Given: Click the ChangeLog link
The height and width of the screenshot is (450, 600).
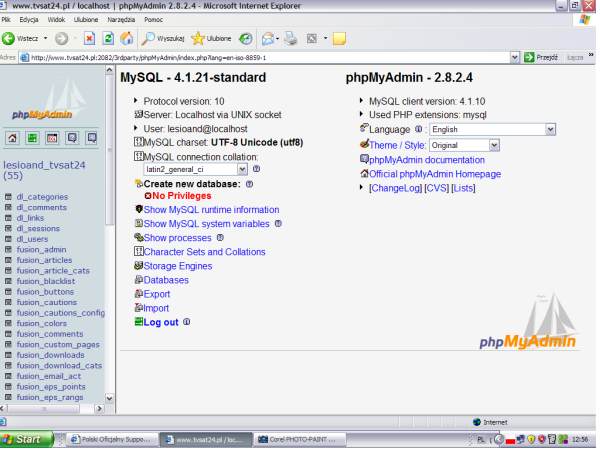Looking at the screenshot, I should pos(395,188).
